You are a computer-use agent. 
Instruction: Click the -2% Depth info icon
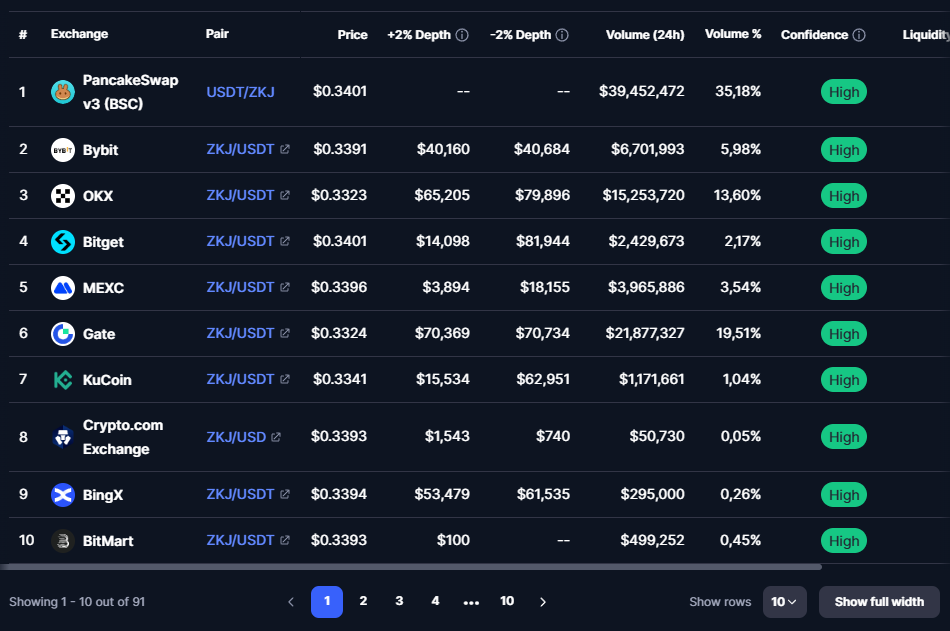tap(562, 35)
